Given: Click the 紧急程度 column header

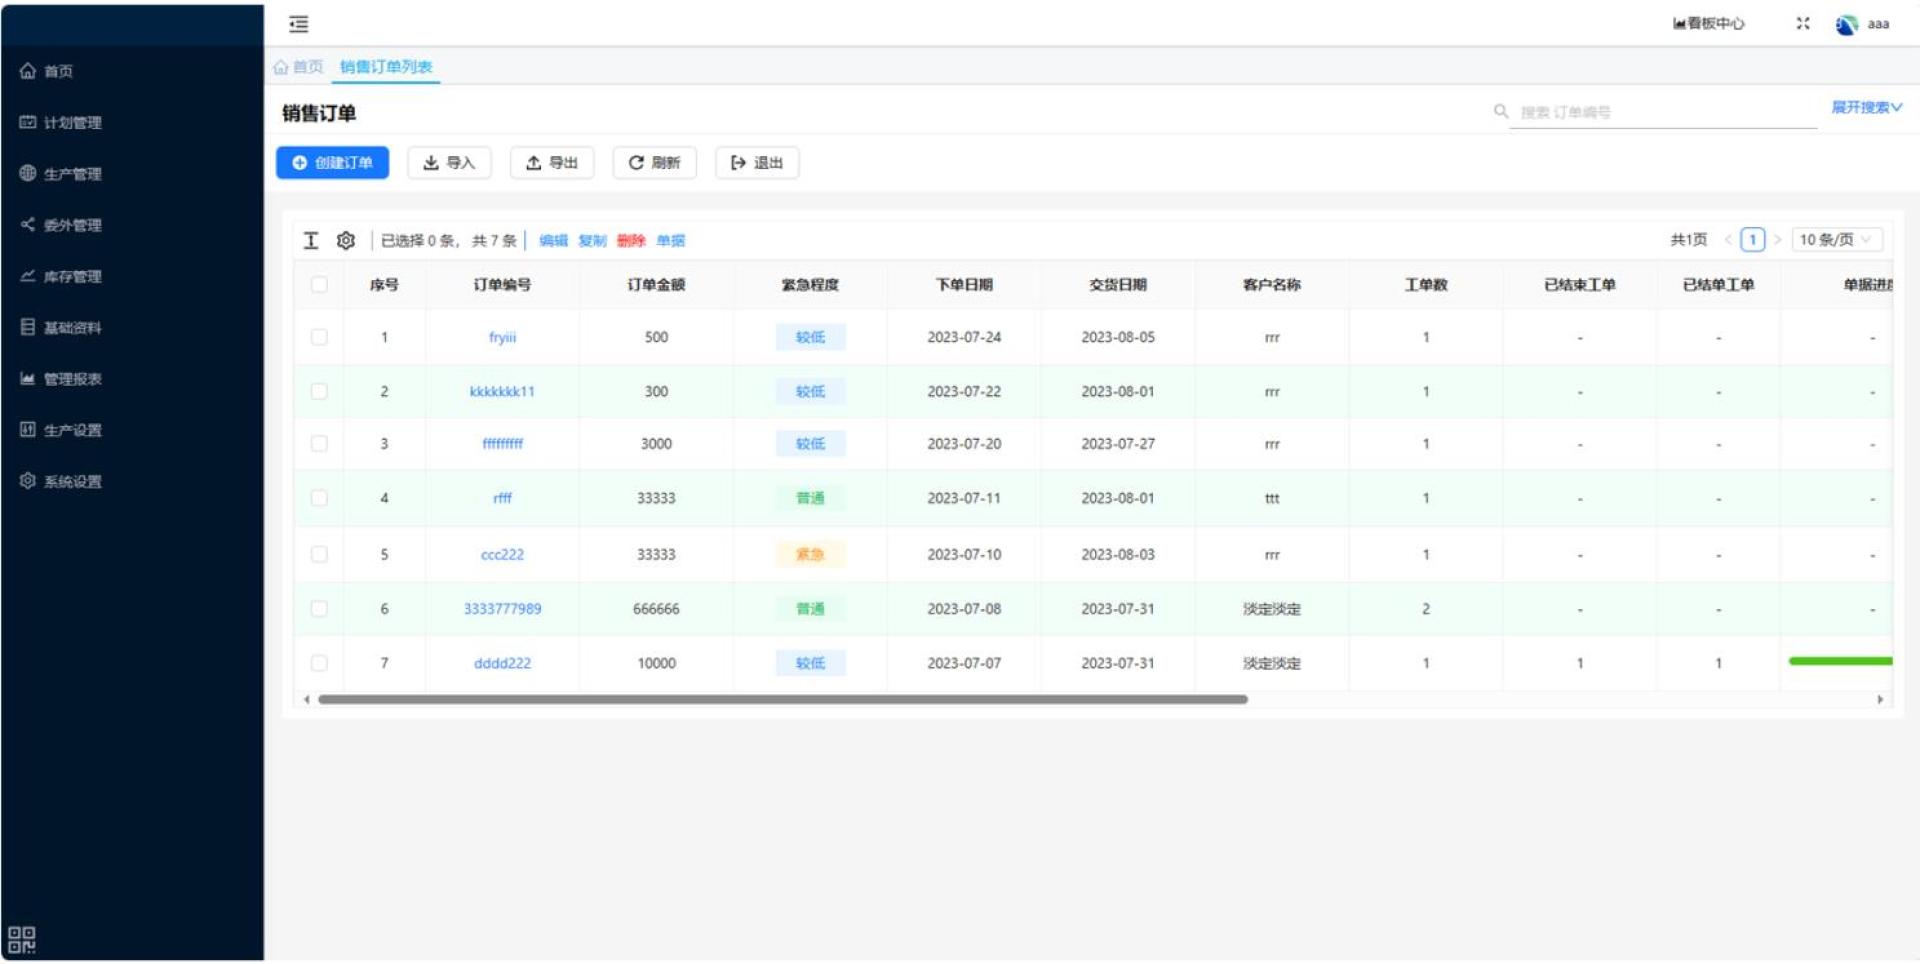Looking at the screenshot, I should (x=810, y=285).
